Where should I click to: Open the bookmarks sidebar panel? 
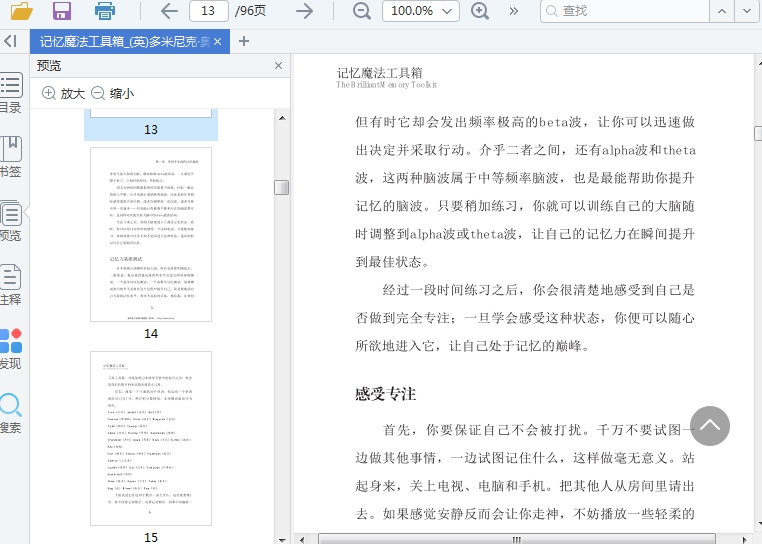click(x=11, y=155)
